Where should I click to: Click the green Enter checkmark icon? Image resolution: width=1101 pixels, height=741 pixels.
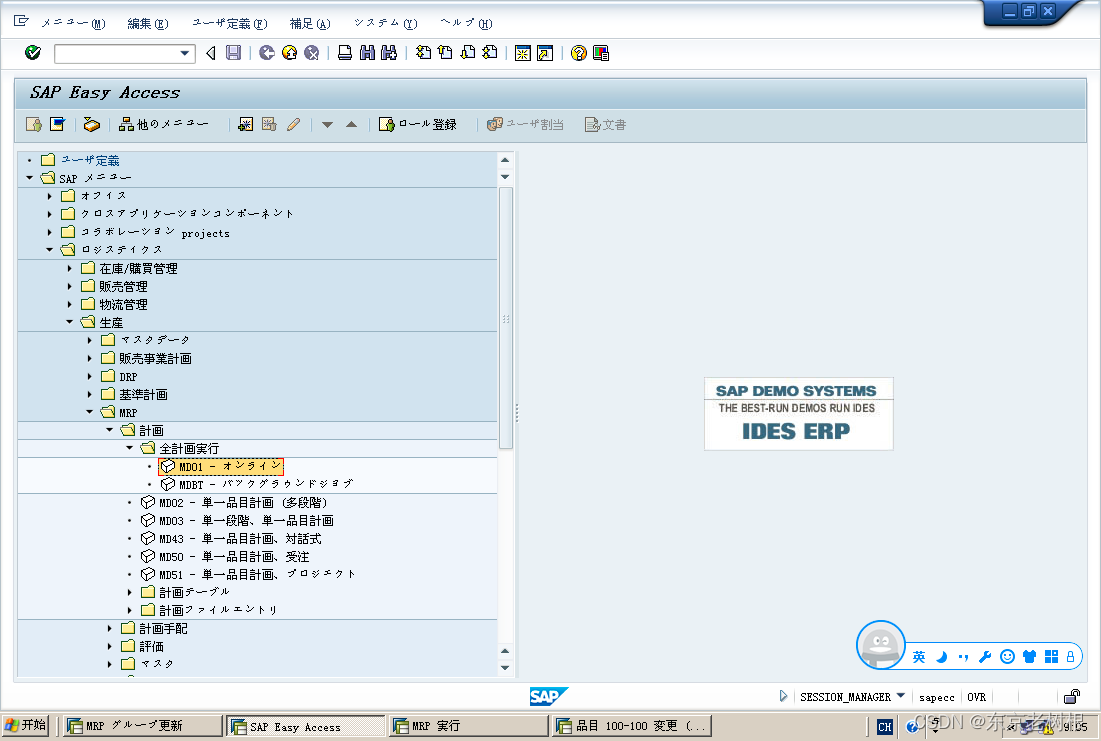(33, 53)
